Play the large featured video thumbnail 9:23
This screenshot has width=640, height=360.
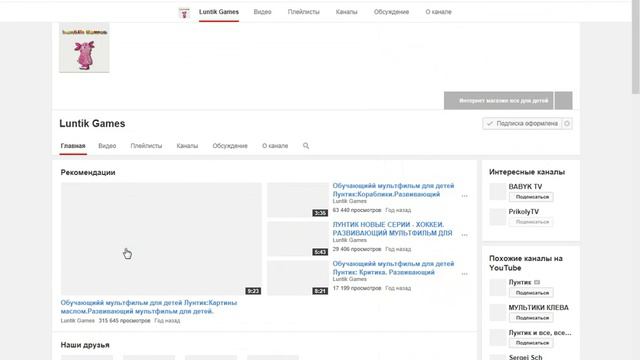tap(161, 239)
